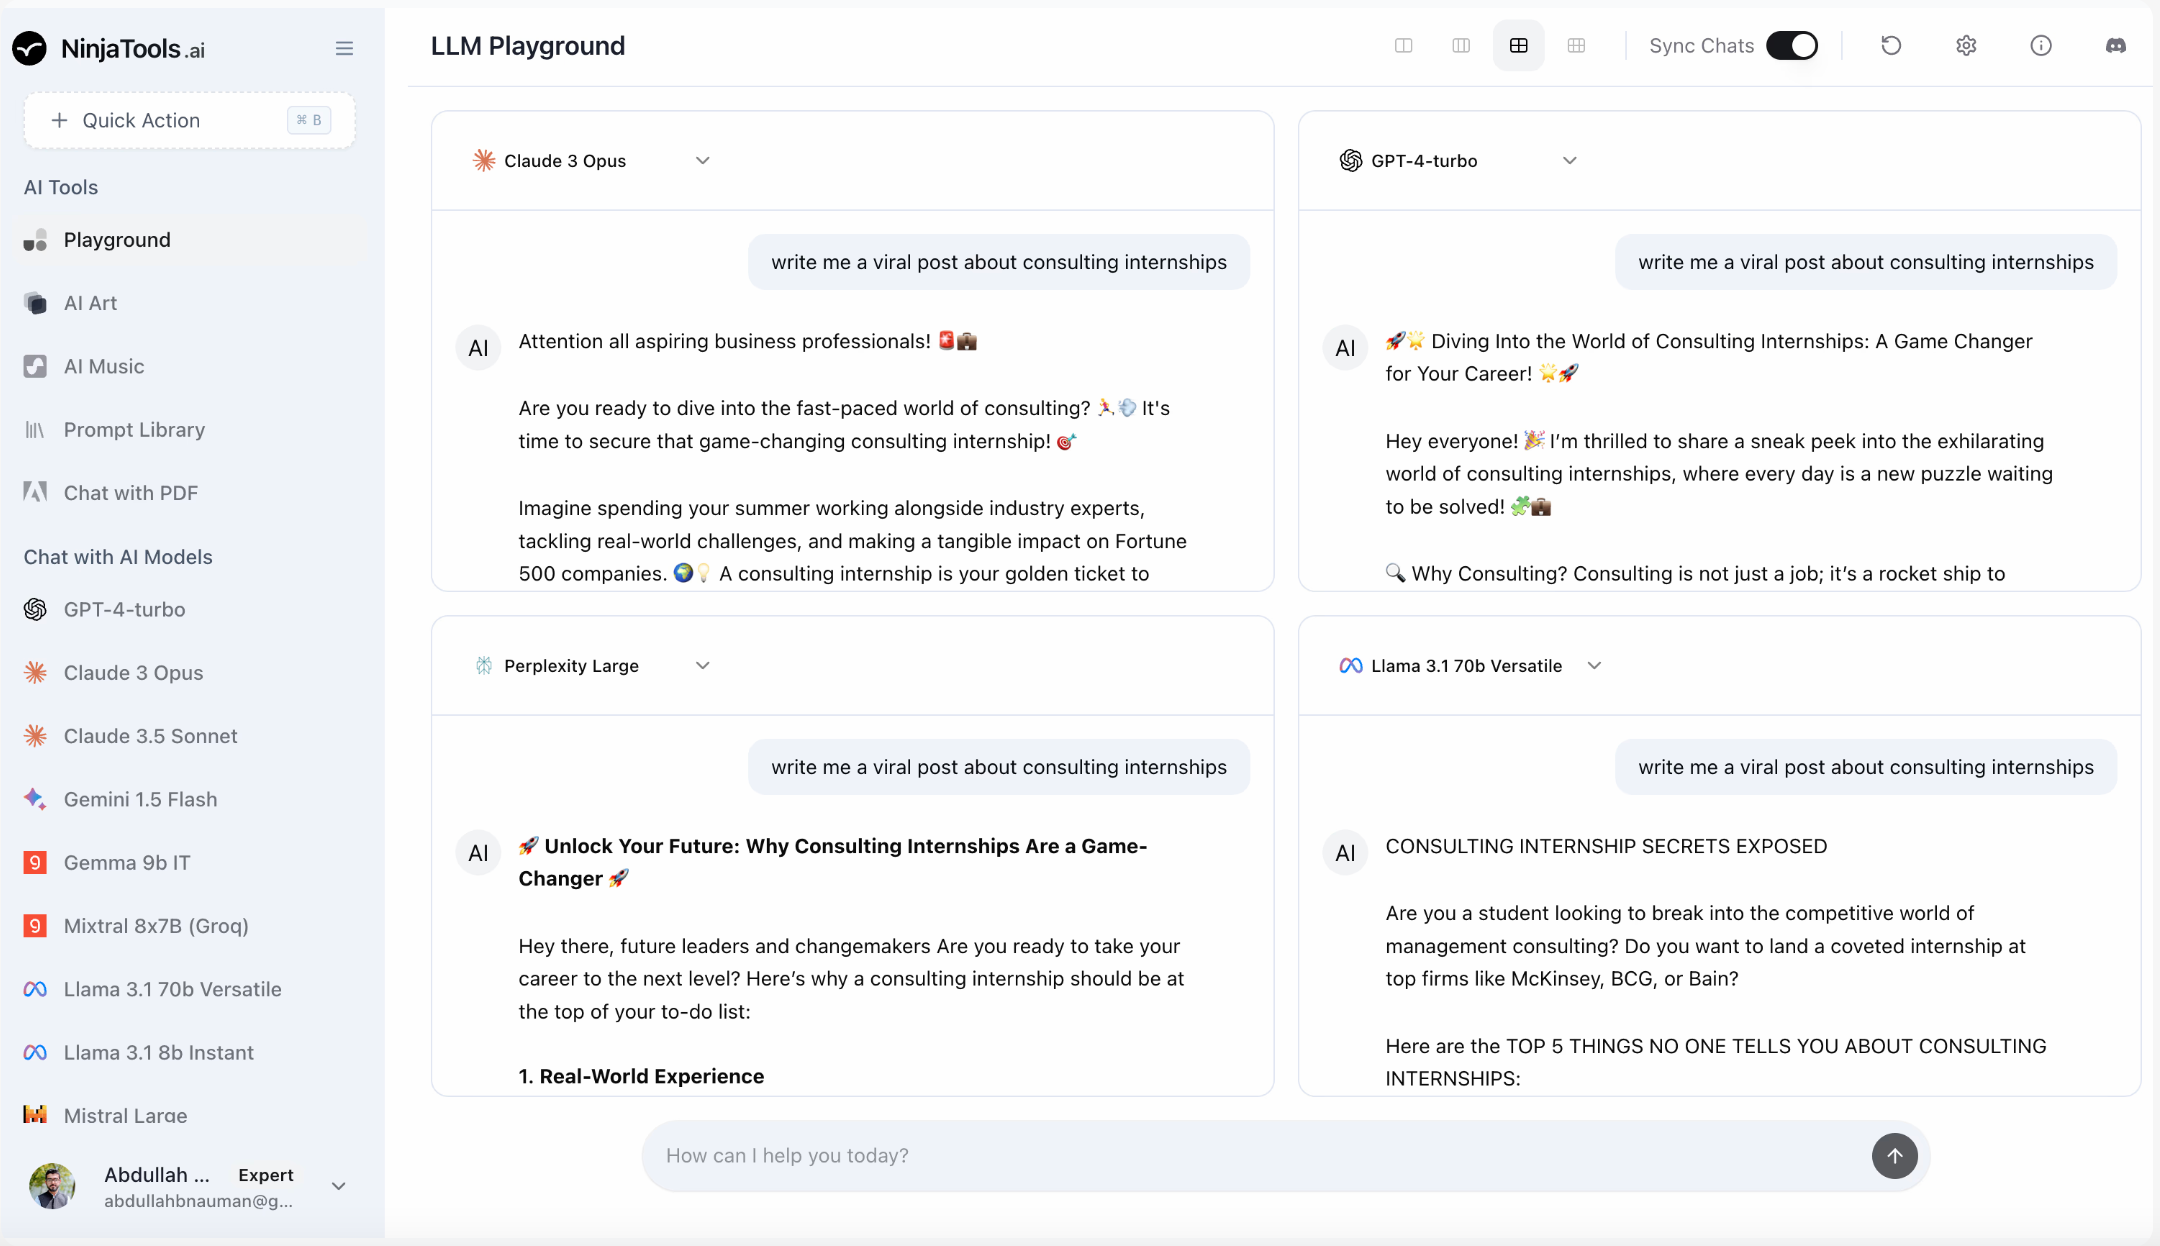Click Claude 3.5 Sonnet starburst icon

[36, 736]
